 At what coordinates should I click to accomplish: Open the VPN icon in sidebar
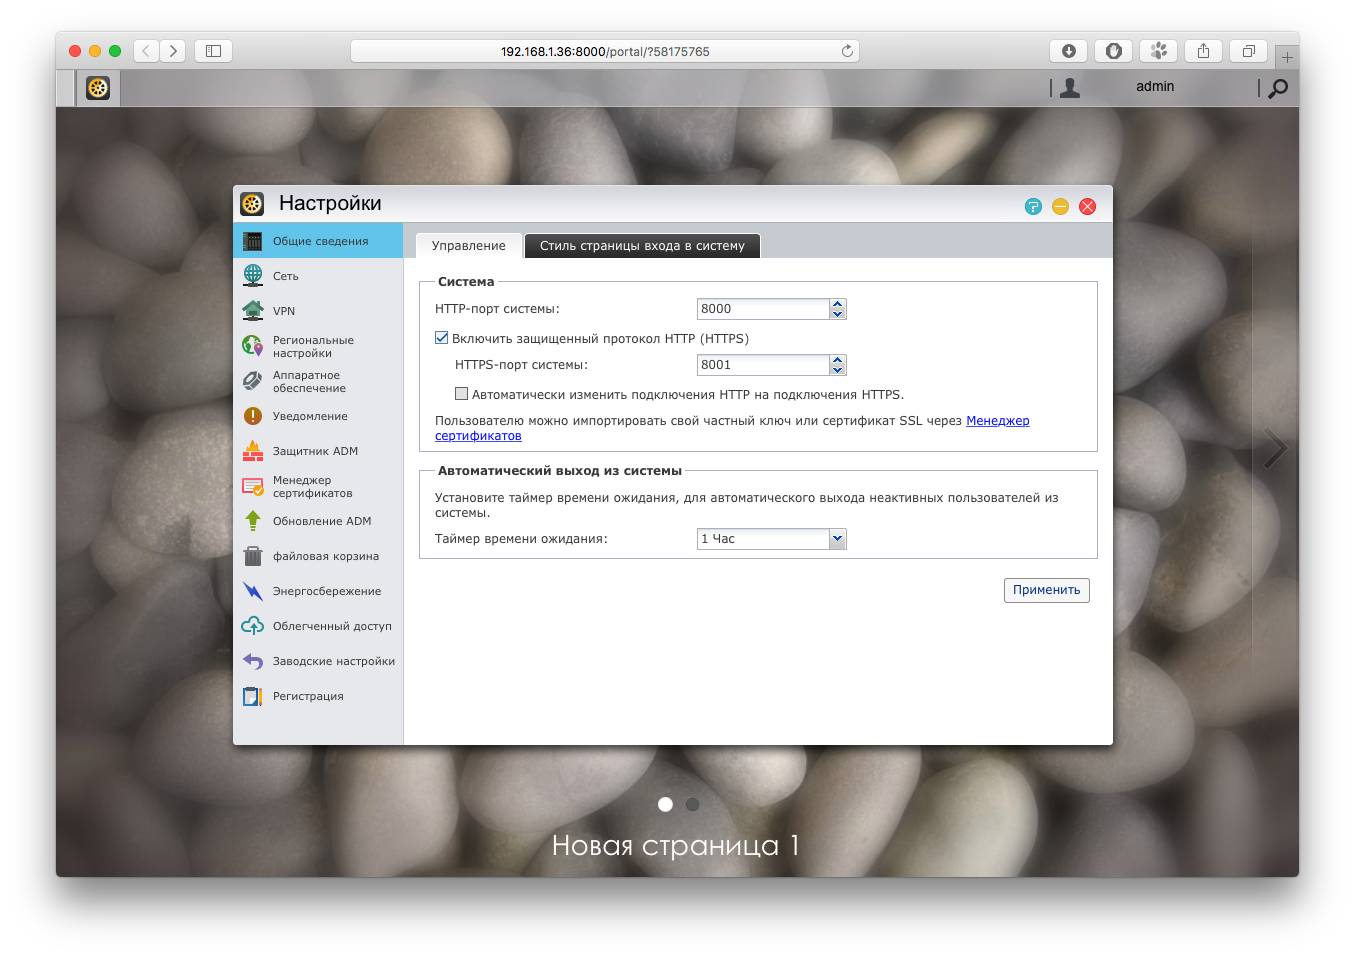tap(253, 311)
